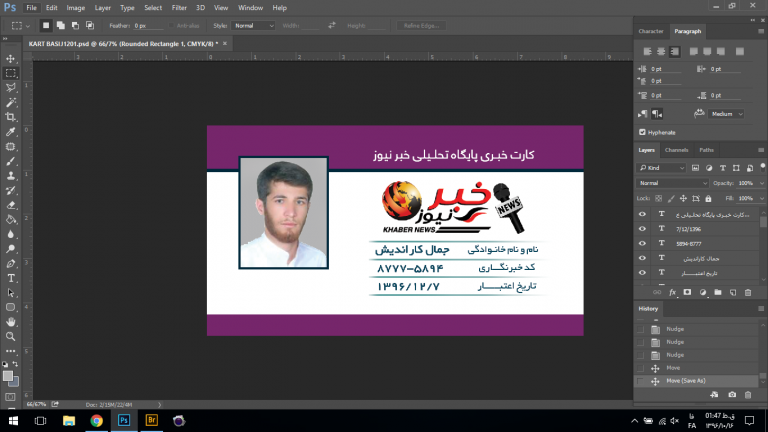Screen dimensions: 768x432
Task: Open the Medium justification dropdown
Action: pos(726,114)
